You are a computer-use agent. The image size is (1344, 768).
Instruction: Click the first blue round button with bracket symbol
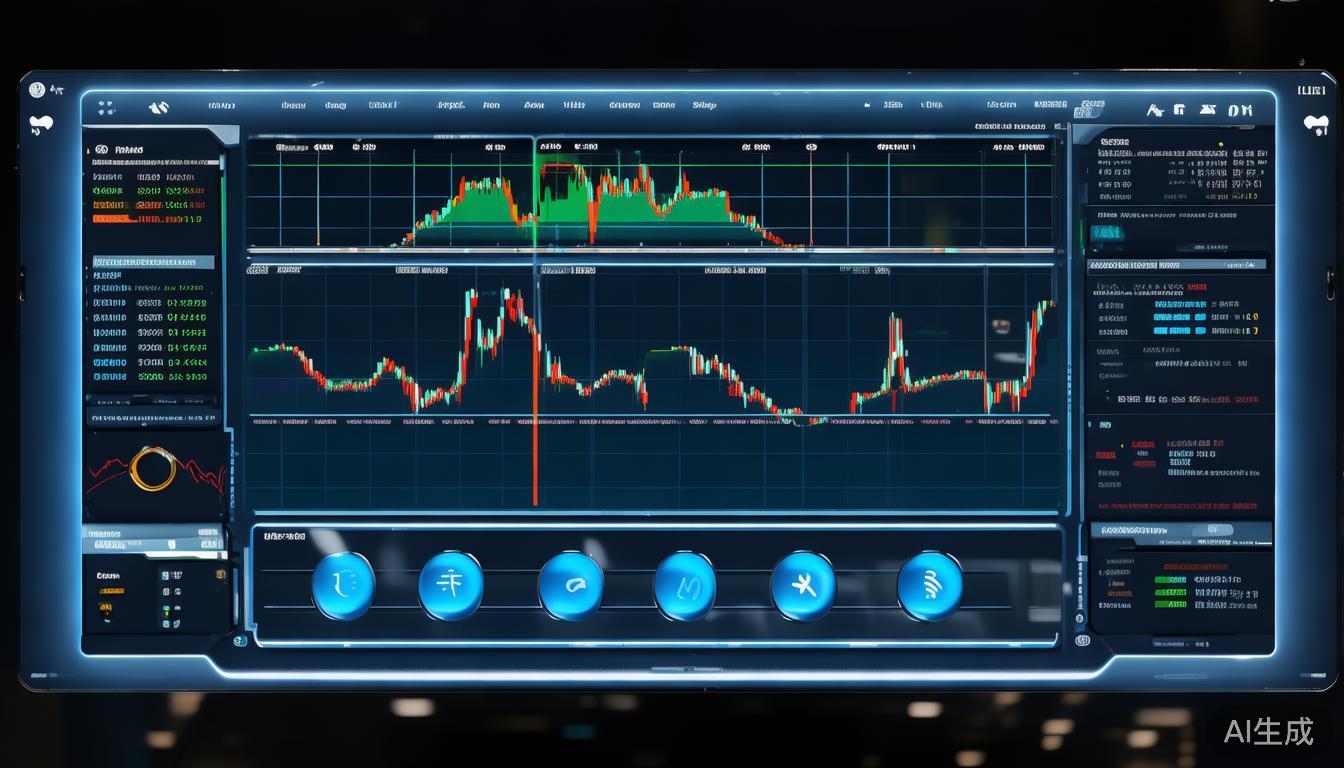click(x=343, y=585)
